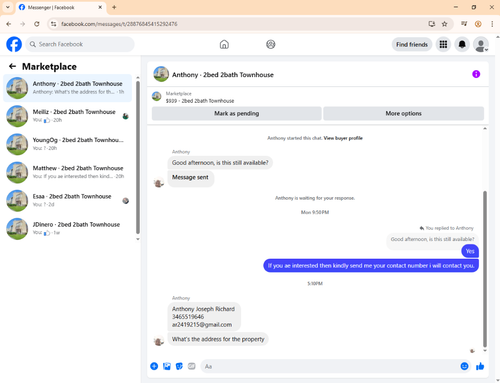Open Anthony townhouse conversation
The image size is (500, 383).
pos(67,88)
